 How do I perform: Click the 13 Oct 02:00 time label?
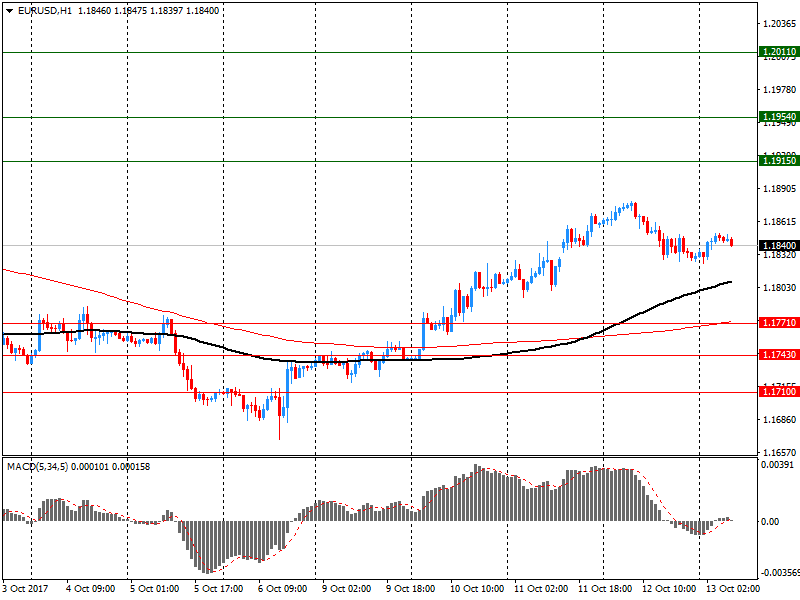[733, 589]
